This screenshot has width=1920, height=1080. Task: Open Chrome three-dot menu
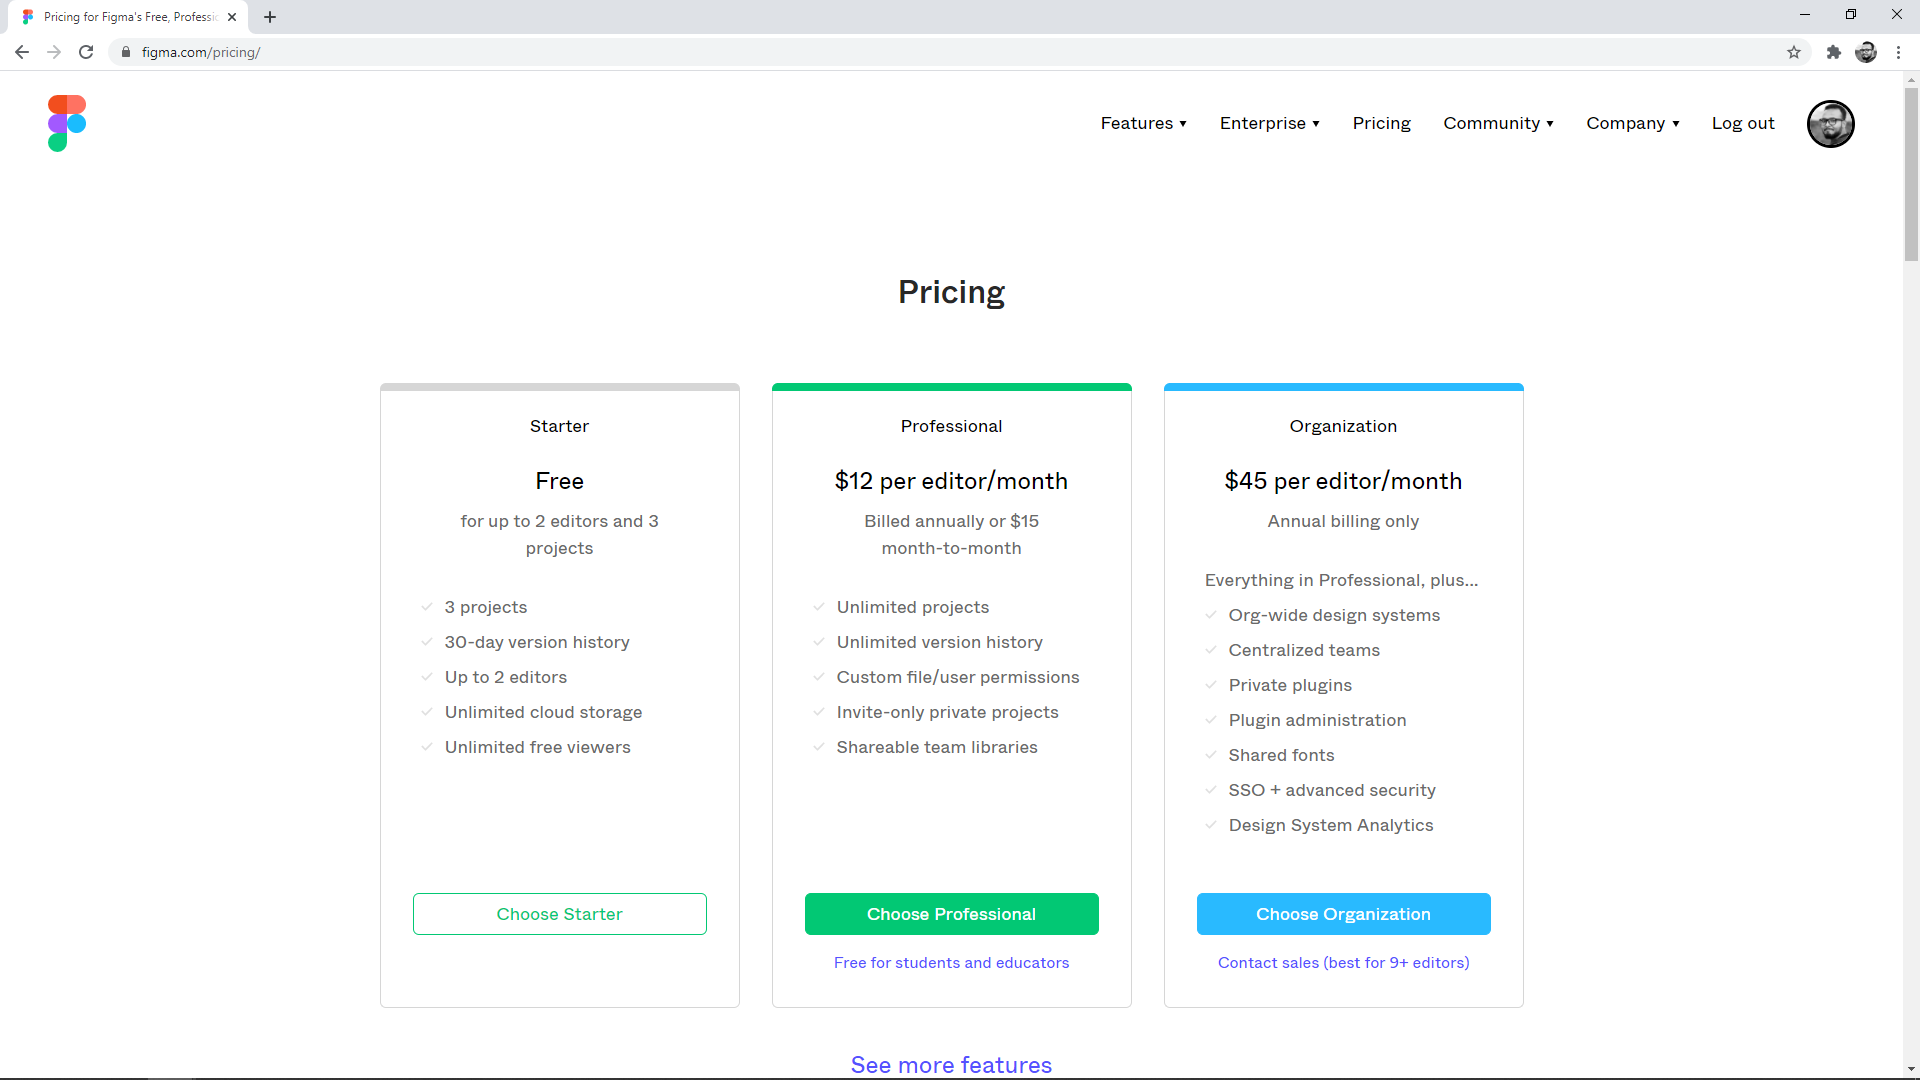1898,52
